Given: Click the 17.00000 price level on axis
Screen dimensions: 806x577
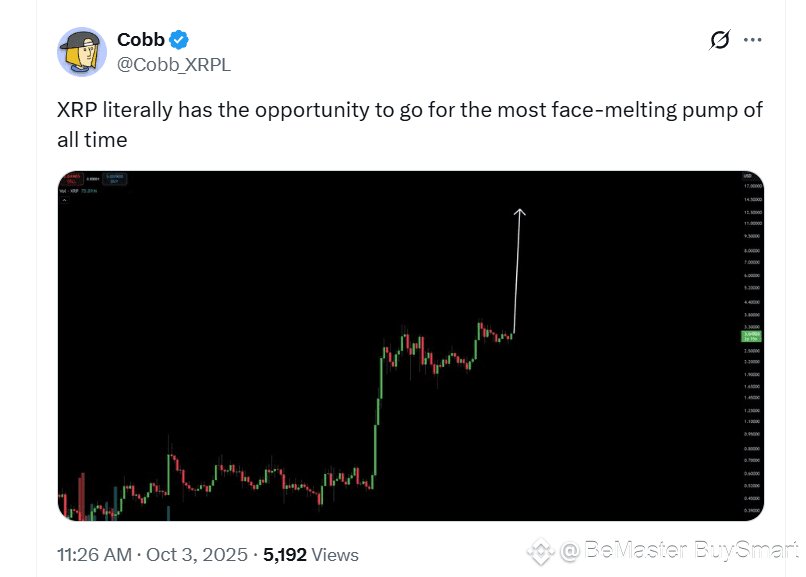Looking at the screenshot, I should [x=753, y=186].
